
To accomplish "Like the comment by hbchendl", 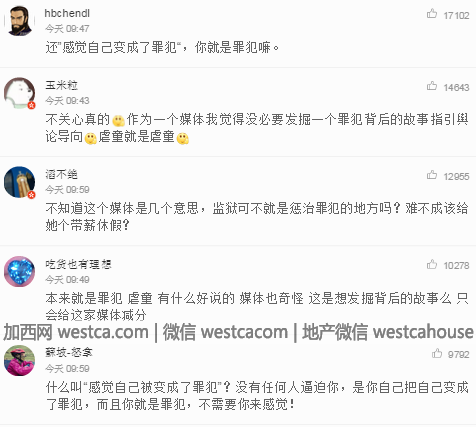I will click(x=432, y=14).
